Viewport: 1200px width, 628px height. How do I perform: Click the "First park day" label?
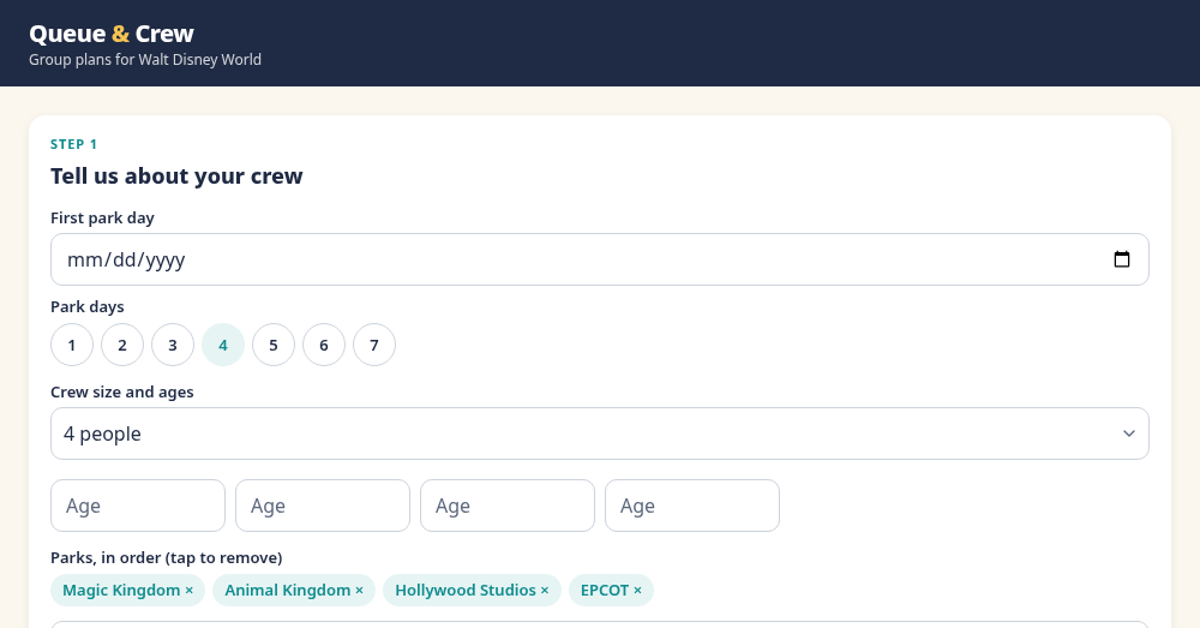pos(102,218)
